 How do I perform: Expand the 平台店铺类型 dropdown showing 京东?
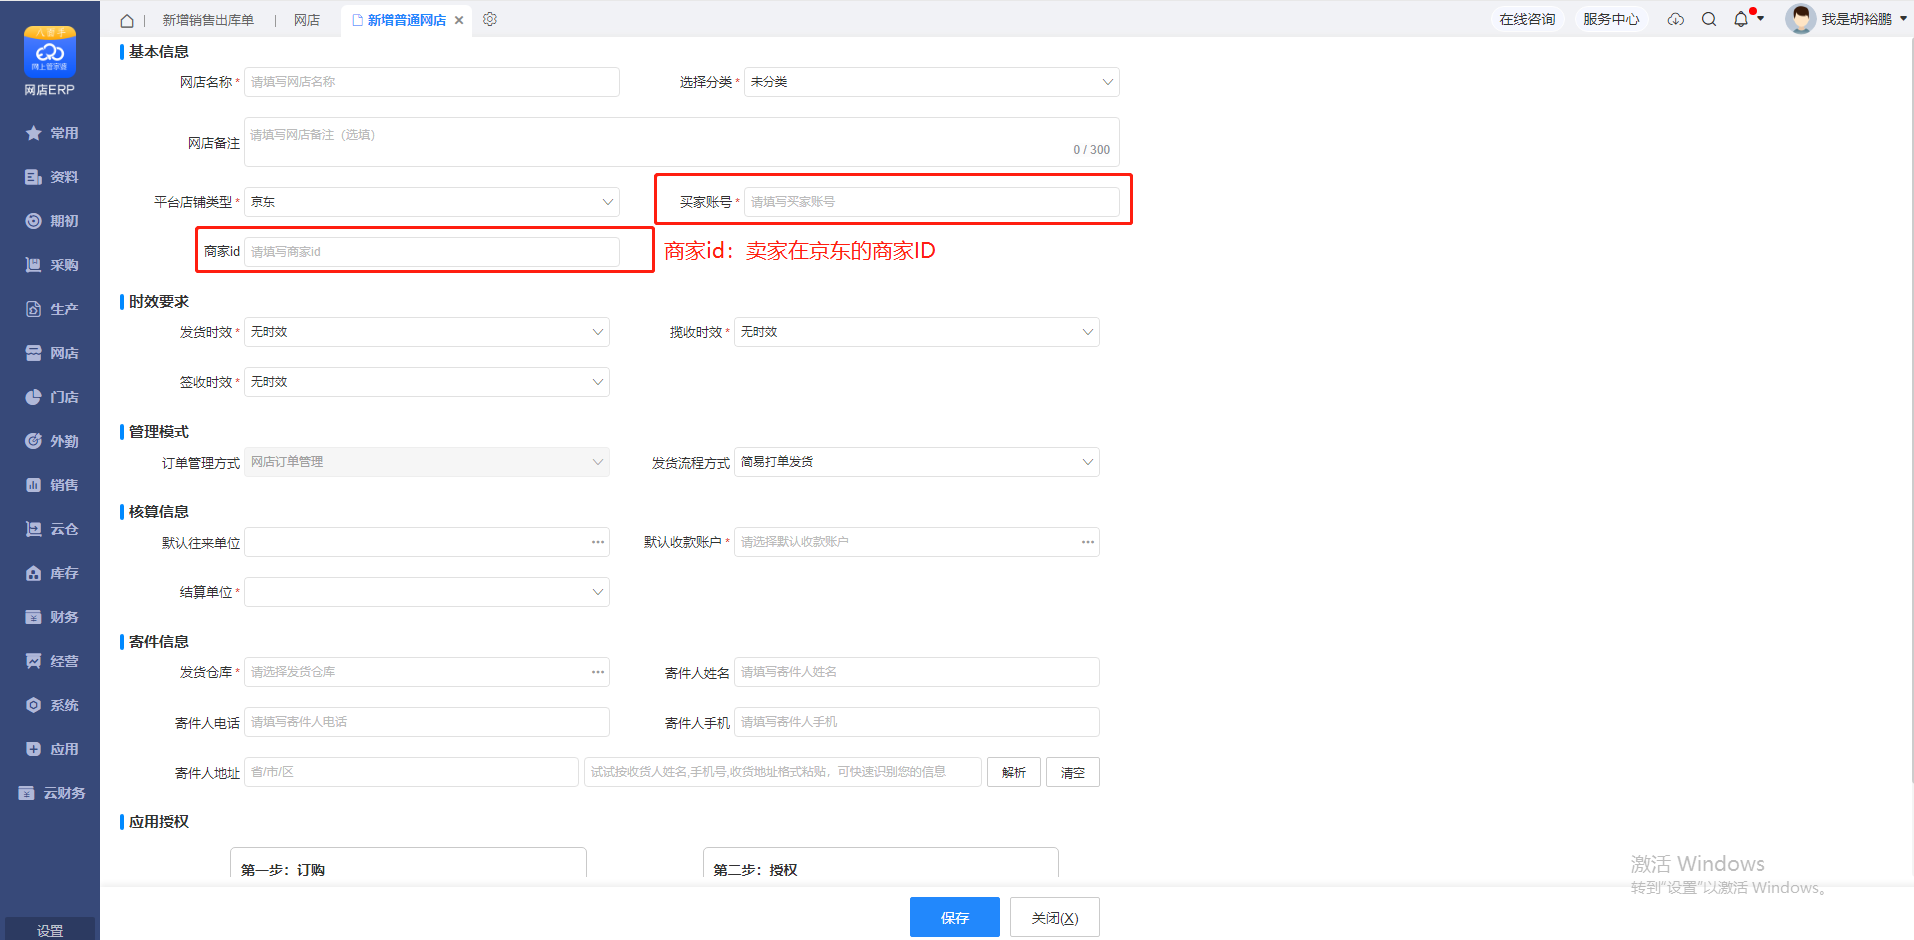[432, 202]
